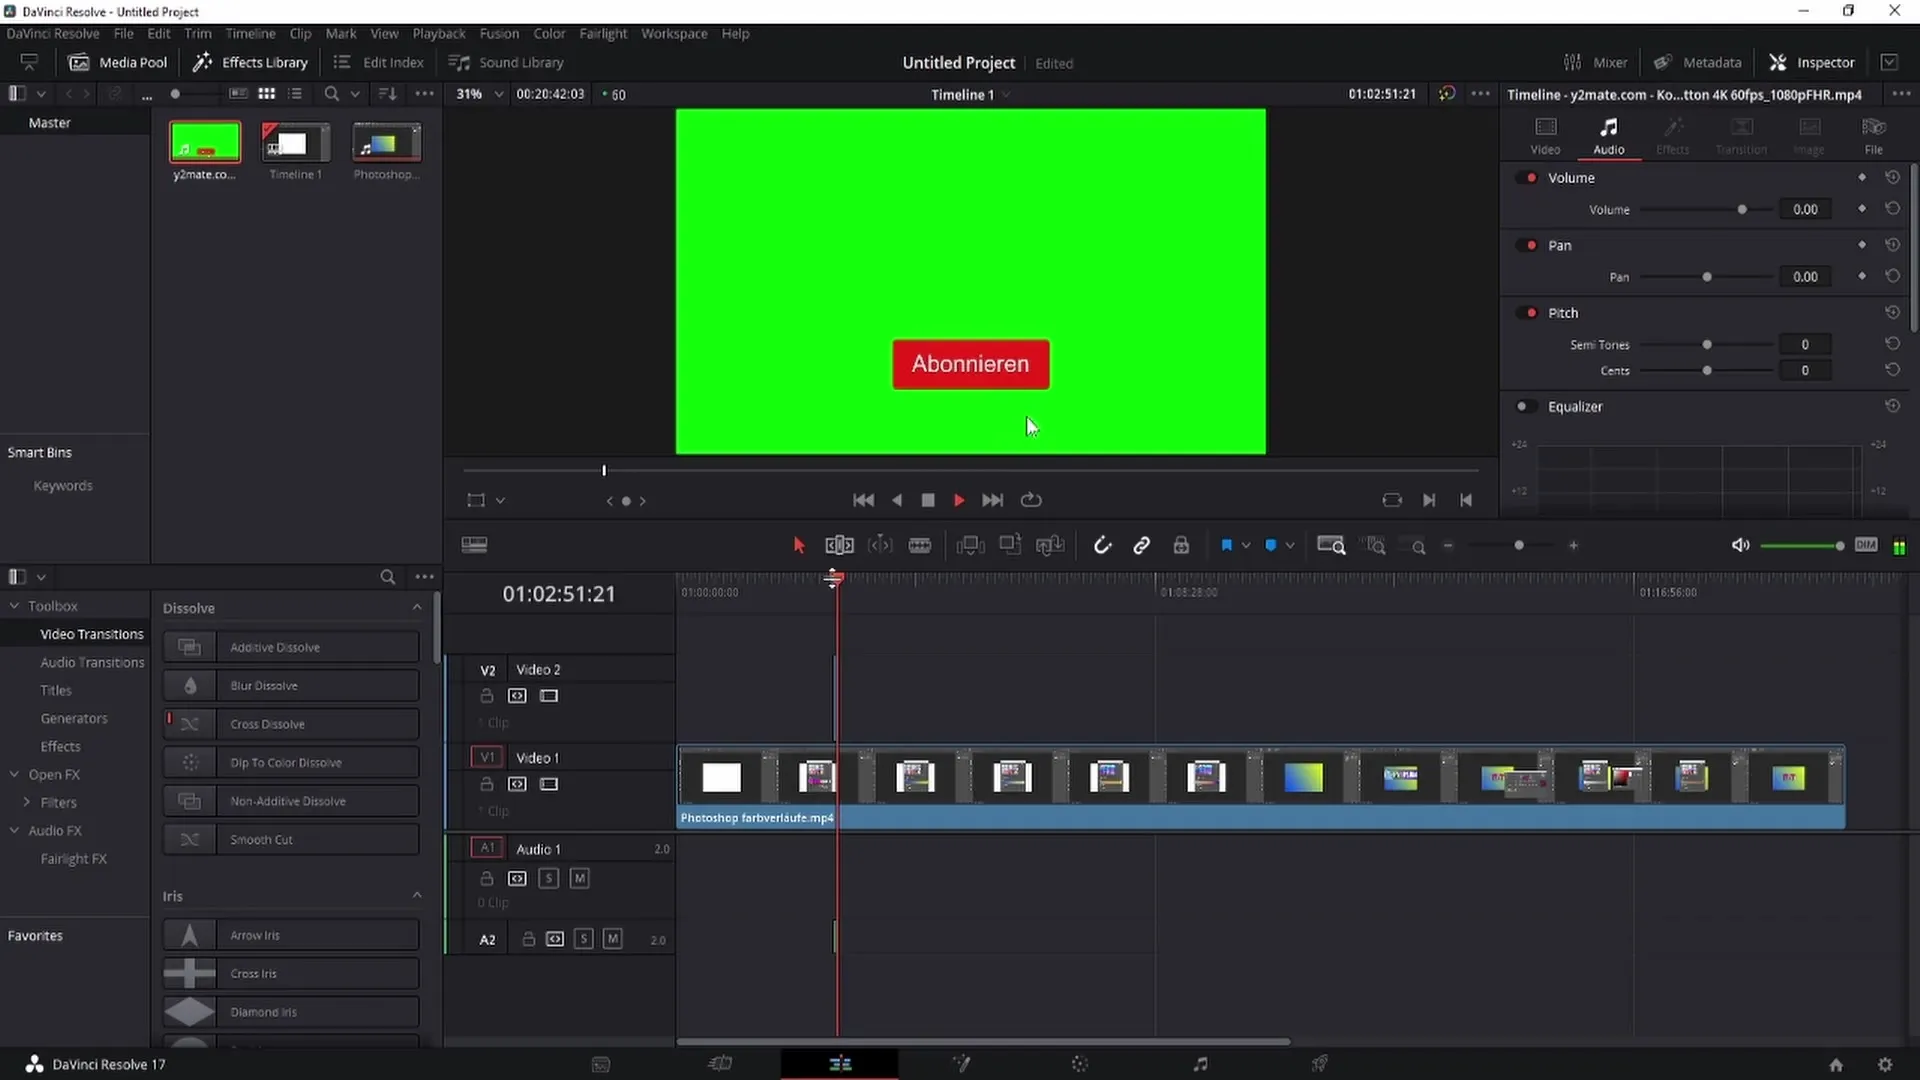1920x1080 pixels.
Task: Add a blue flag to clip
Action: (x=1226, y=545)
